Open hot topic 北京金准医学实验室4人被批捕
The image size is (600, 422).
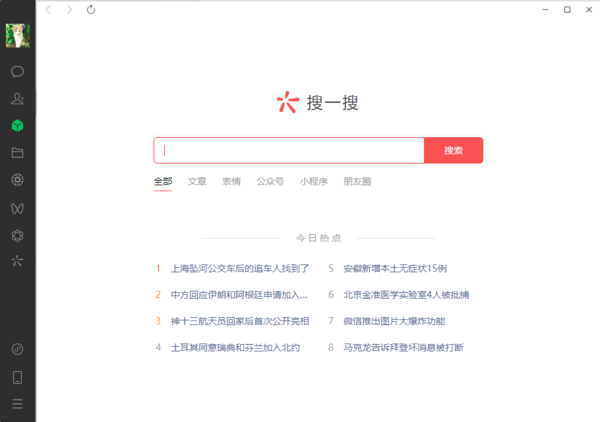406,295
